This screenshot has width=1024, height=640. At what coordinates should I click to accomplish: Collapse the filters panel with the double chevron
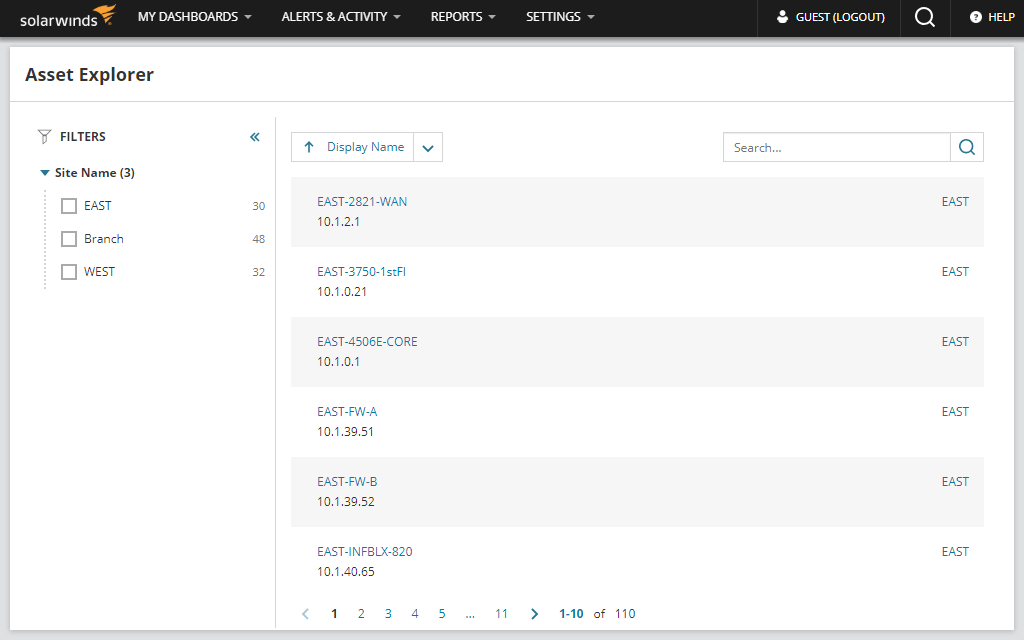click(255, 136)
